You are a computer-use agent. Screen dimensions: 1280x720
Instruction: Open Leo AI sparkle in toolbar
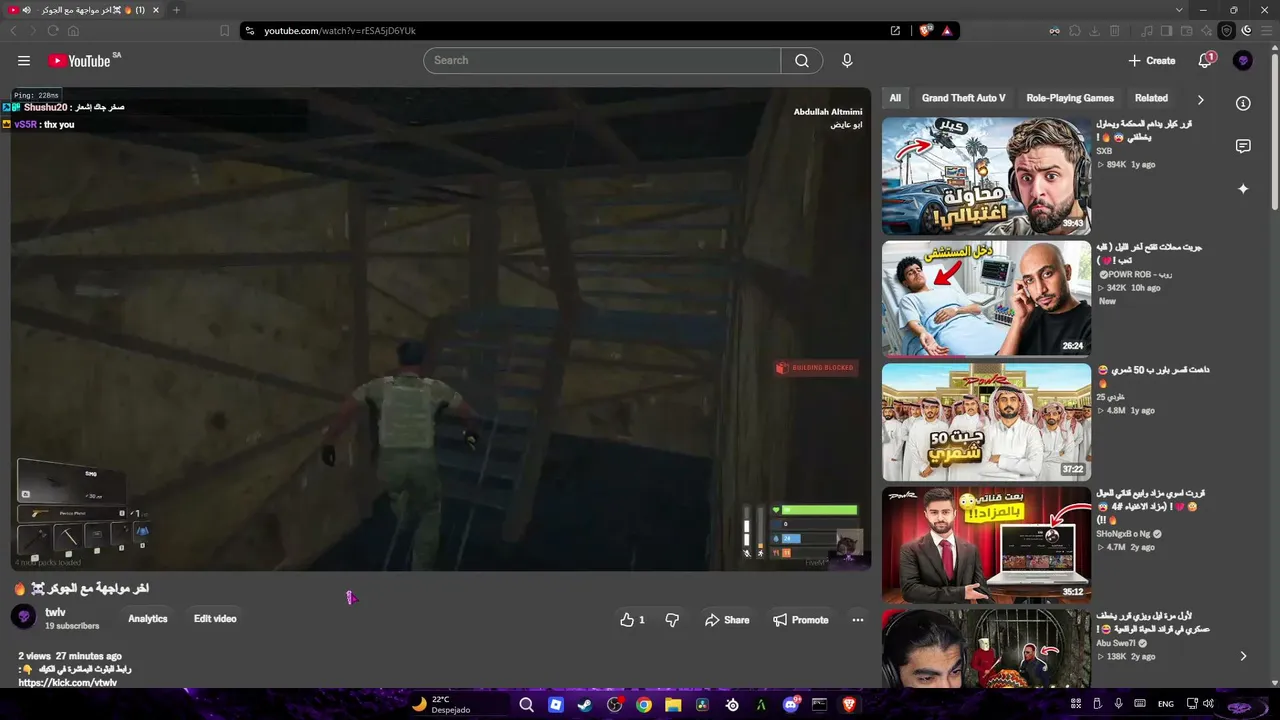point(1207,31)
